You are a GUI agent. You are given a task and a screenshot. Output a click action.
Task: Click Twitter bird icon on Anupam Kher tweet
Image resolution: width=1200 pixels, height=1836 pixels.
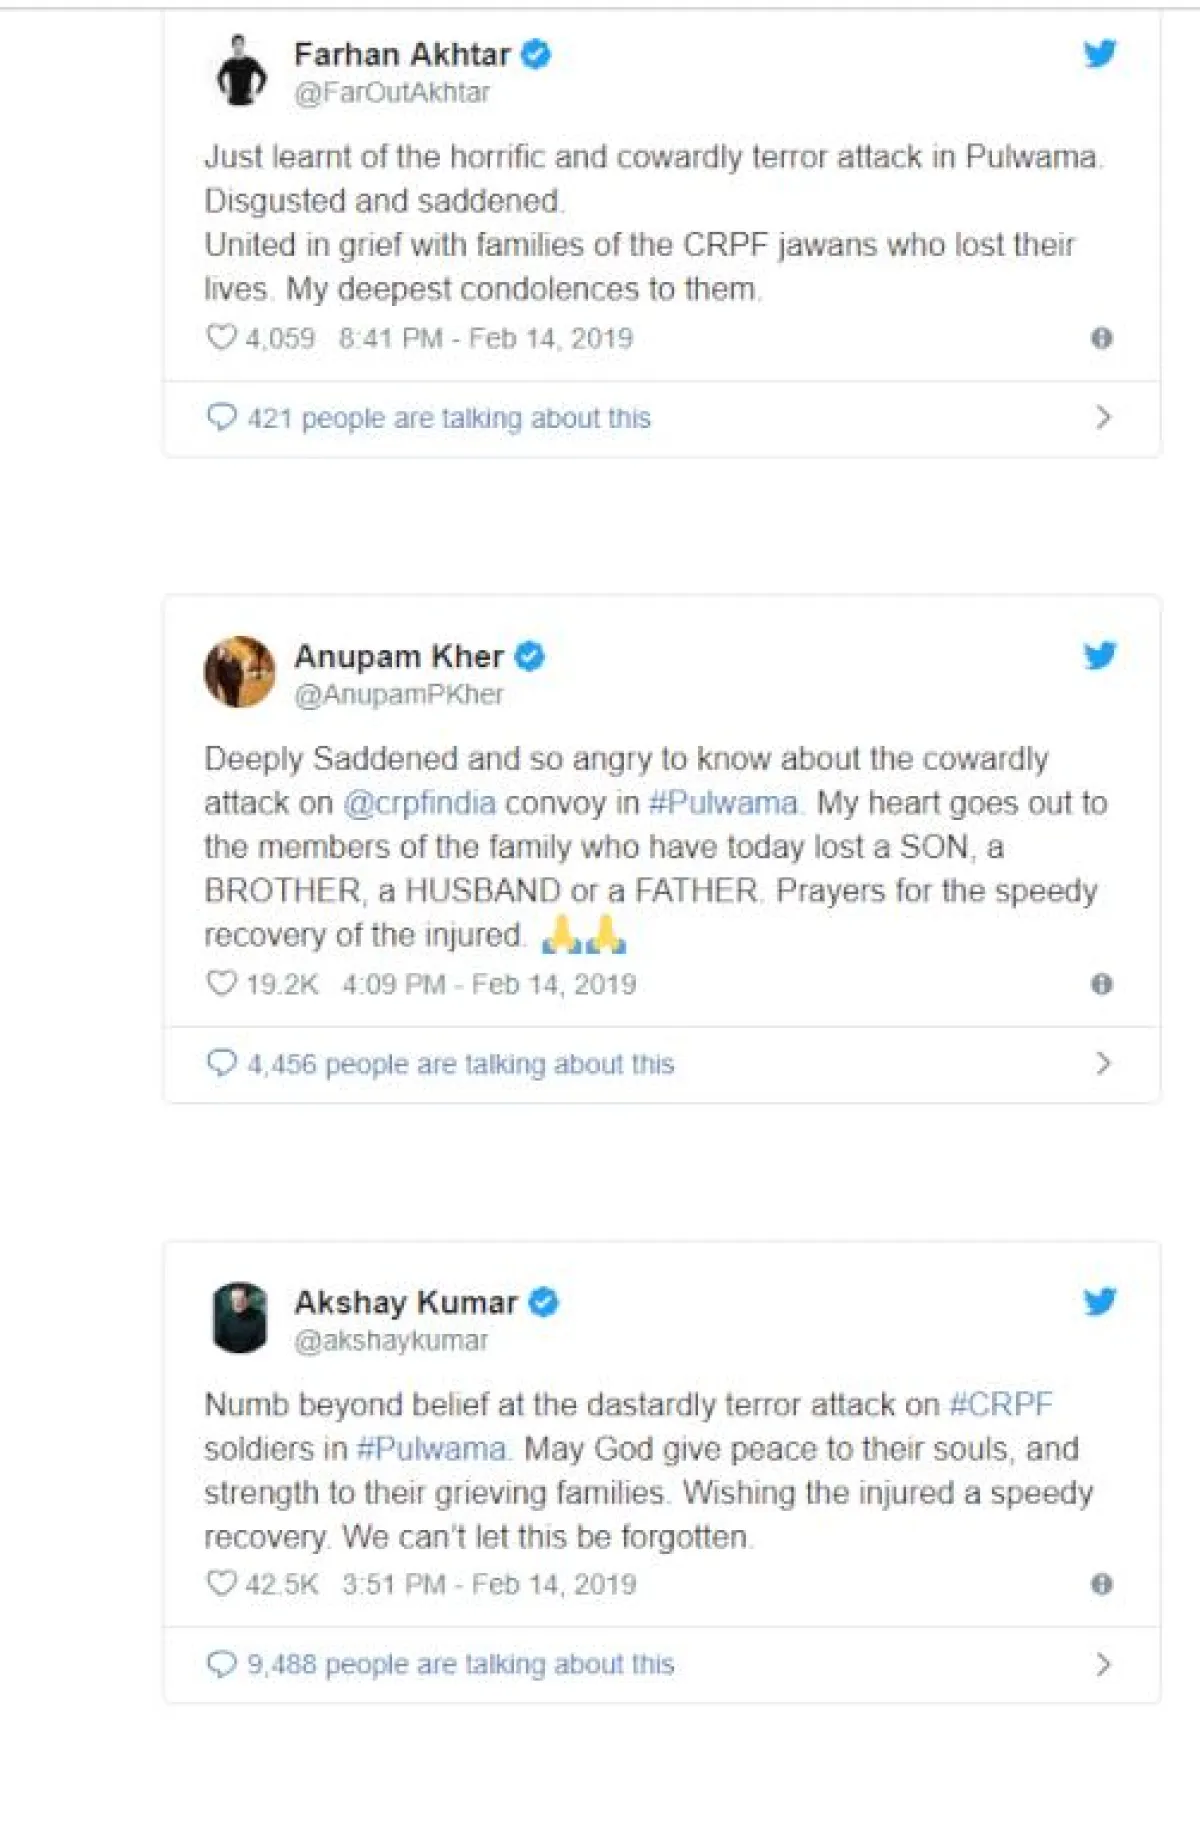(x=1099, y=655)
